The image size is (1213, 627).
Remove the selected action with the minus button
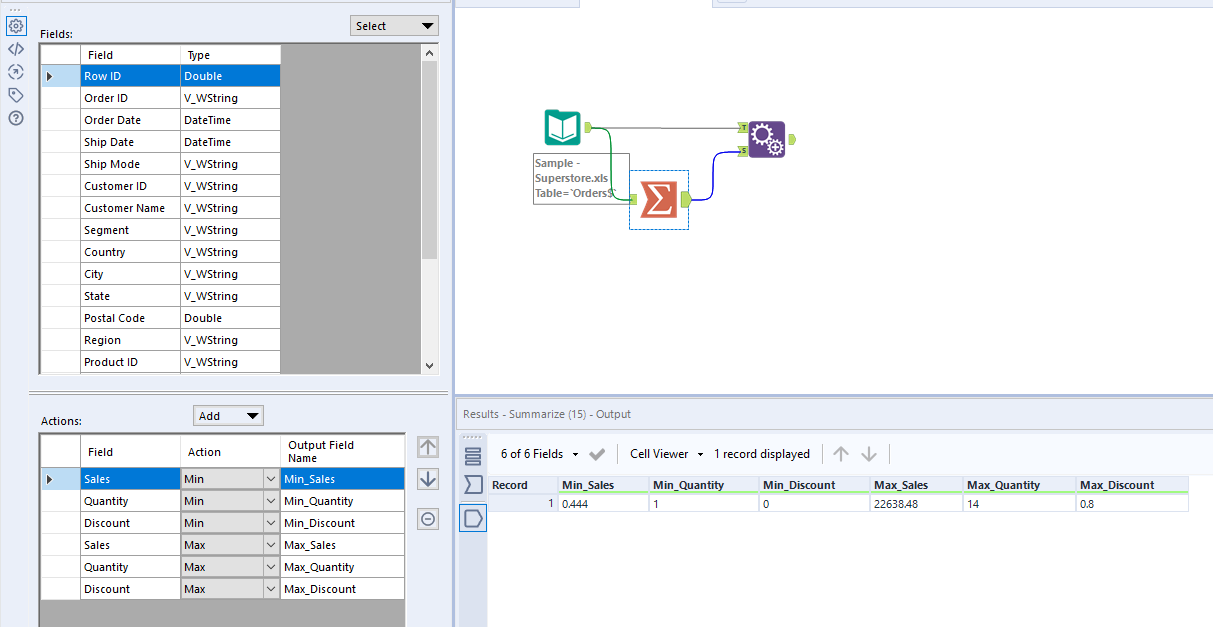click(x=428, y=516)
